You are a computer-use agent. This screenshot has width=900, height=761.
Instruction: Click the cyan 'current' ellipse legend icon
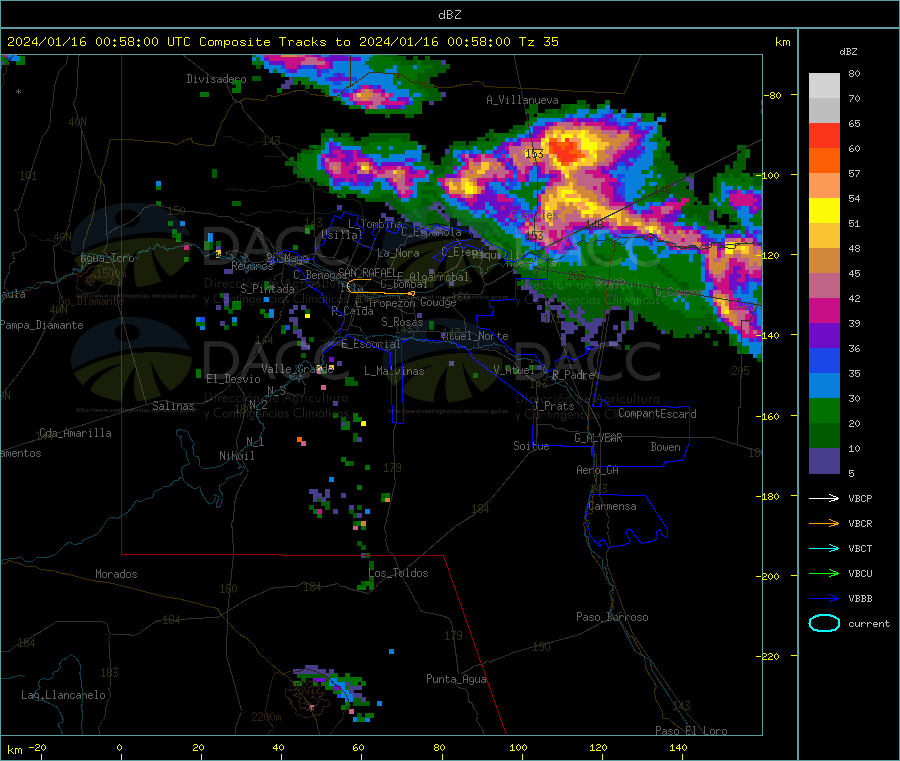[824, 623]
